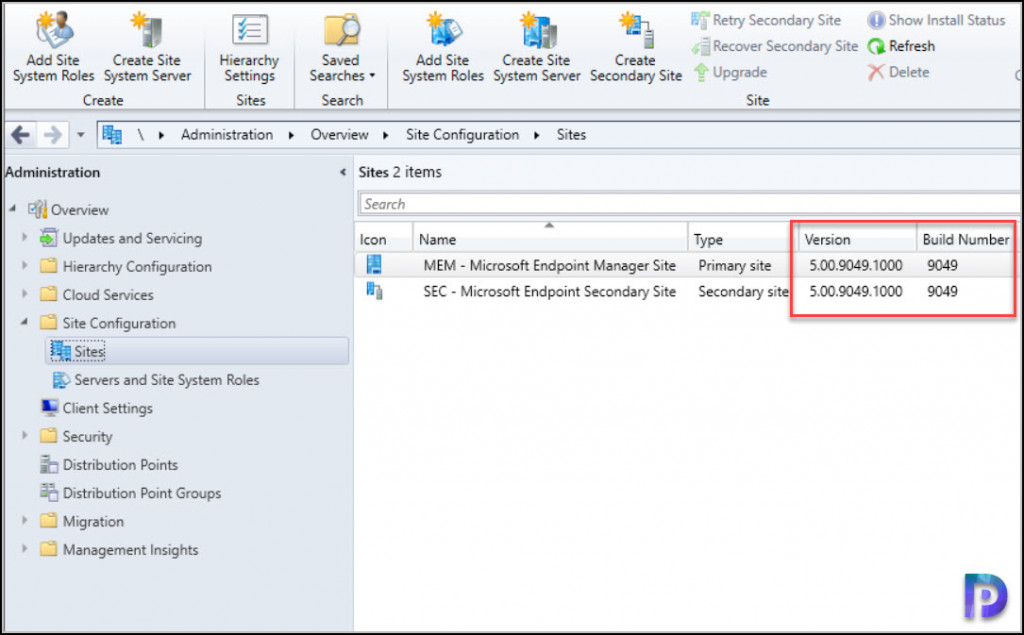Click Administration in the breadcrumb
This screenshot has width=1024, height=635.
pos(227,135)
